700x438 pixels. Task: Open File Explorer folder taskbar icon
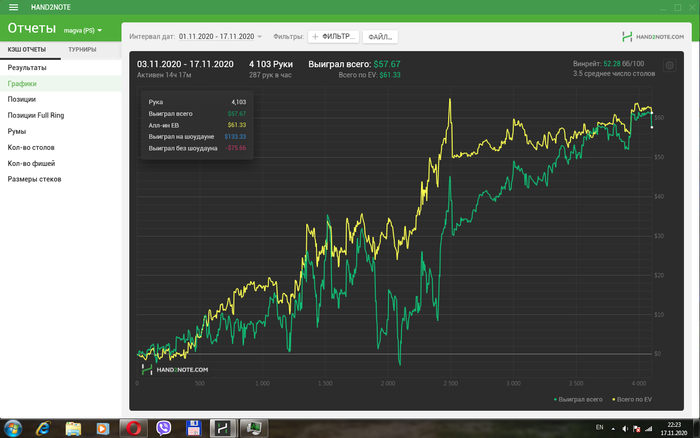coord(73,429)
